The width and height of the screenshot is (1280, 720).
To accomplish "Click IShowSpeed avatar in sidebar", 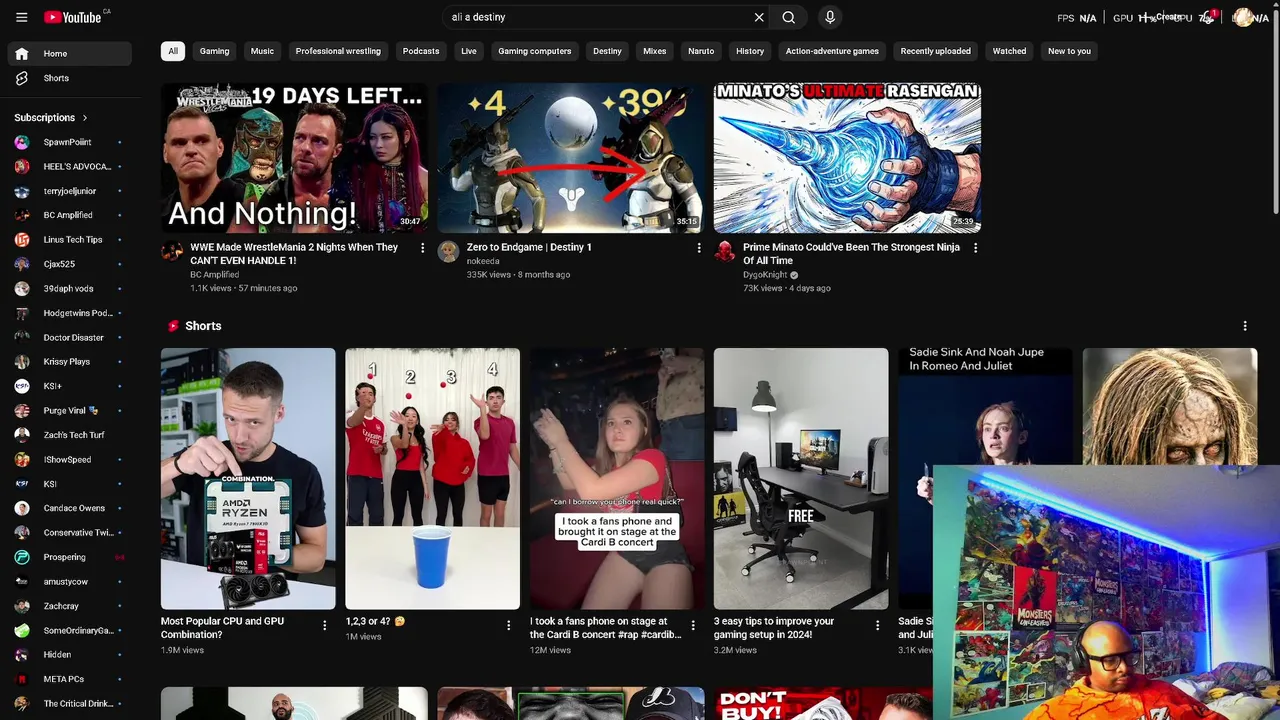I will click(x=22, y=459).
